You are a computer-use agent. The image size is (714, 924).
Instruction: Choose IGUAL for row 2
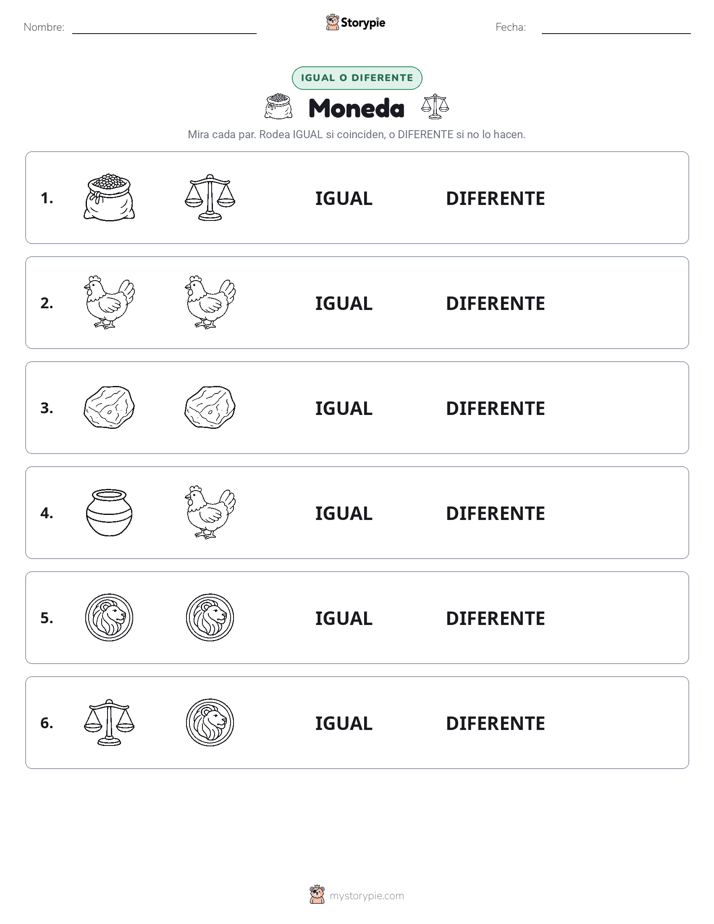click(x=343, y=303)
